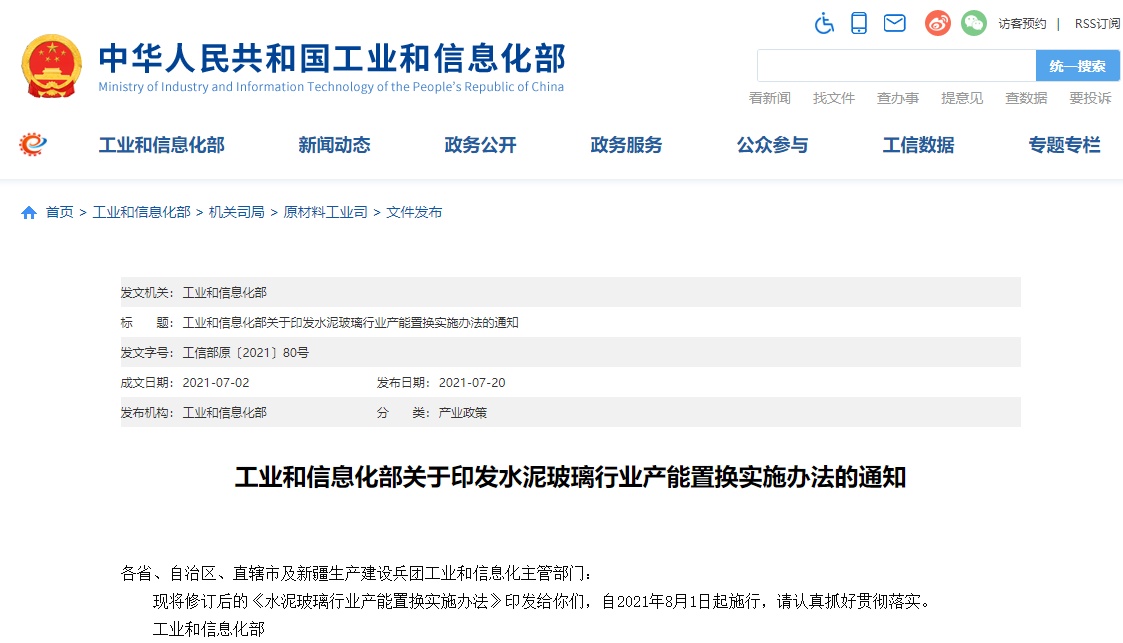Click 文件发布 in the breadcrumb

414,213
